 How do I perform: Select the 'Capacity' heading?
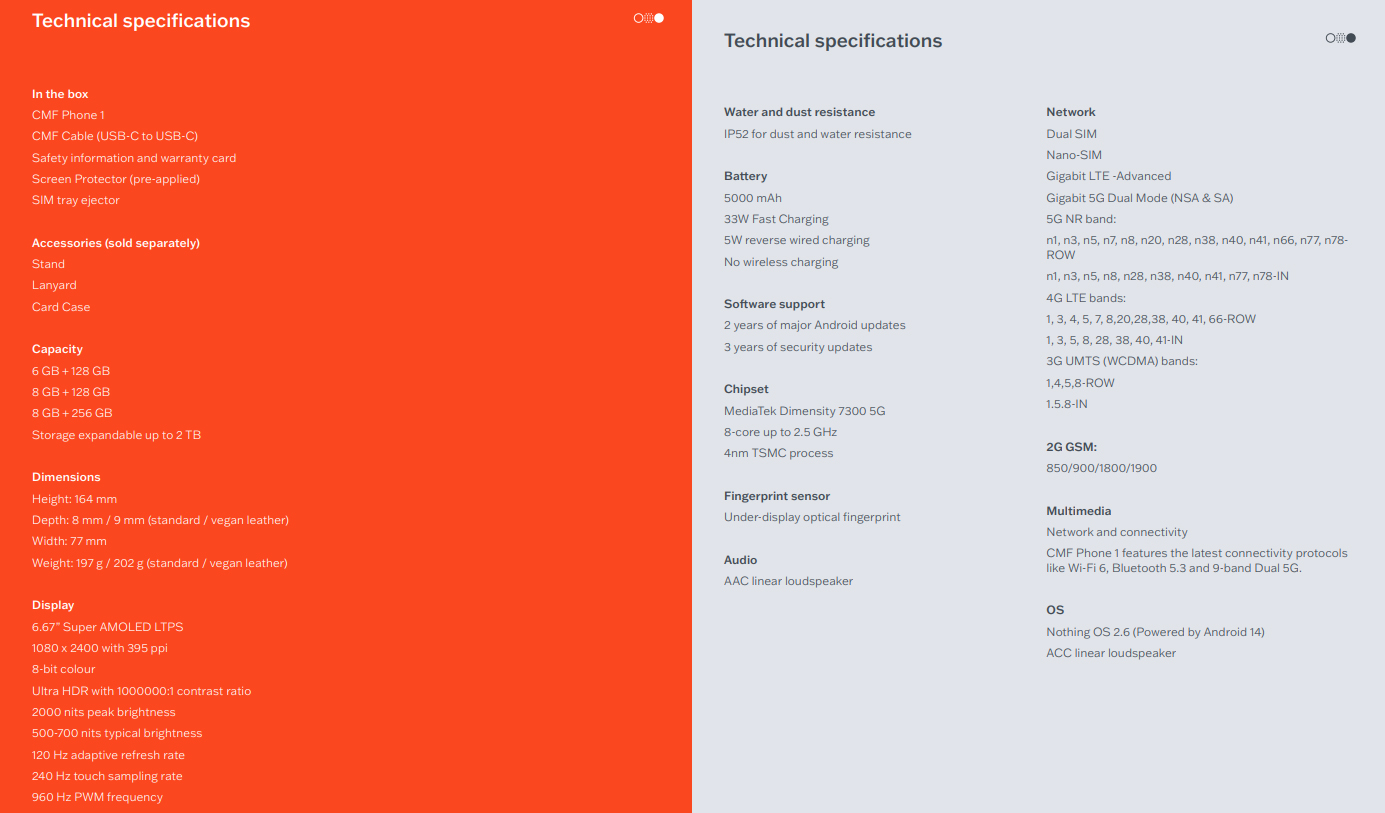57,349
